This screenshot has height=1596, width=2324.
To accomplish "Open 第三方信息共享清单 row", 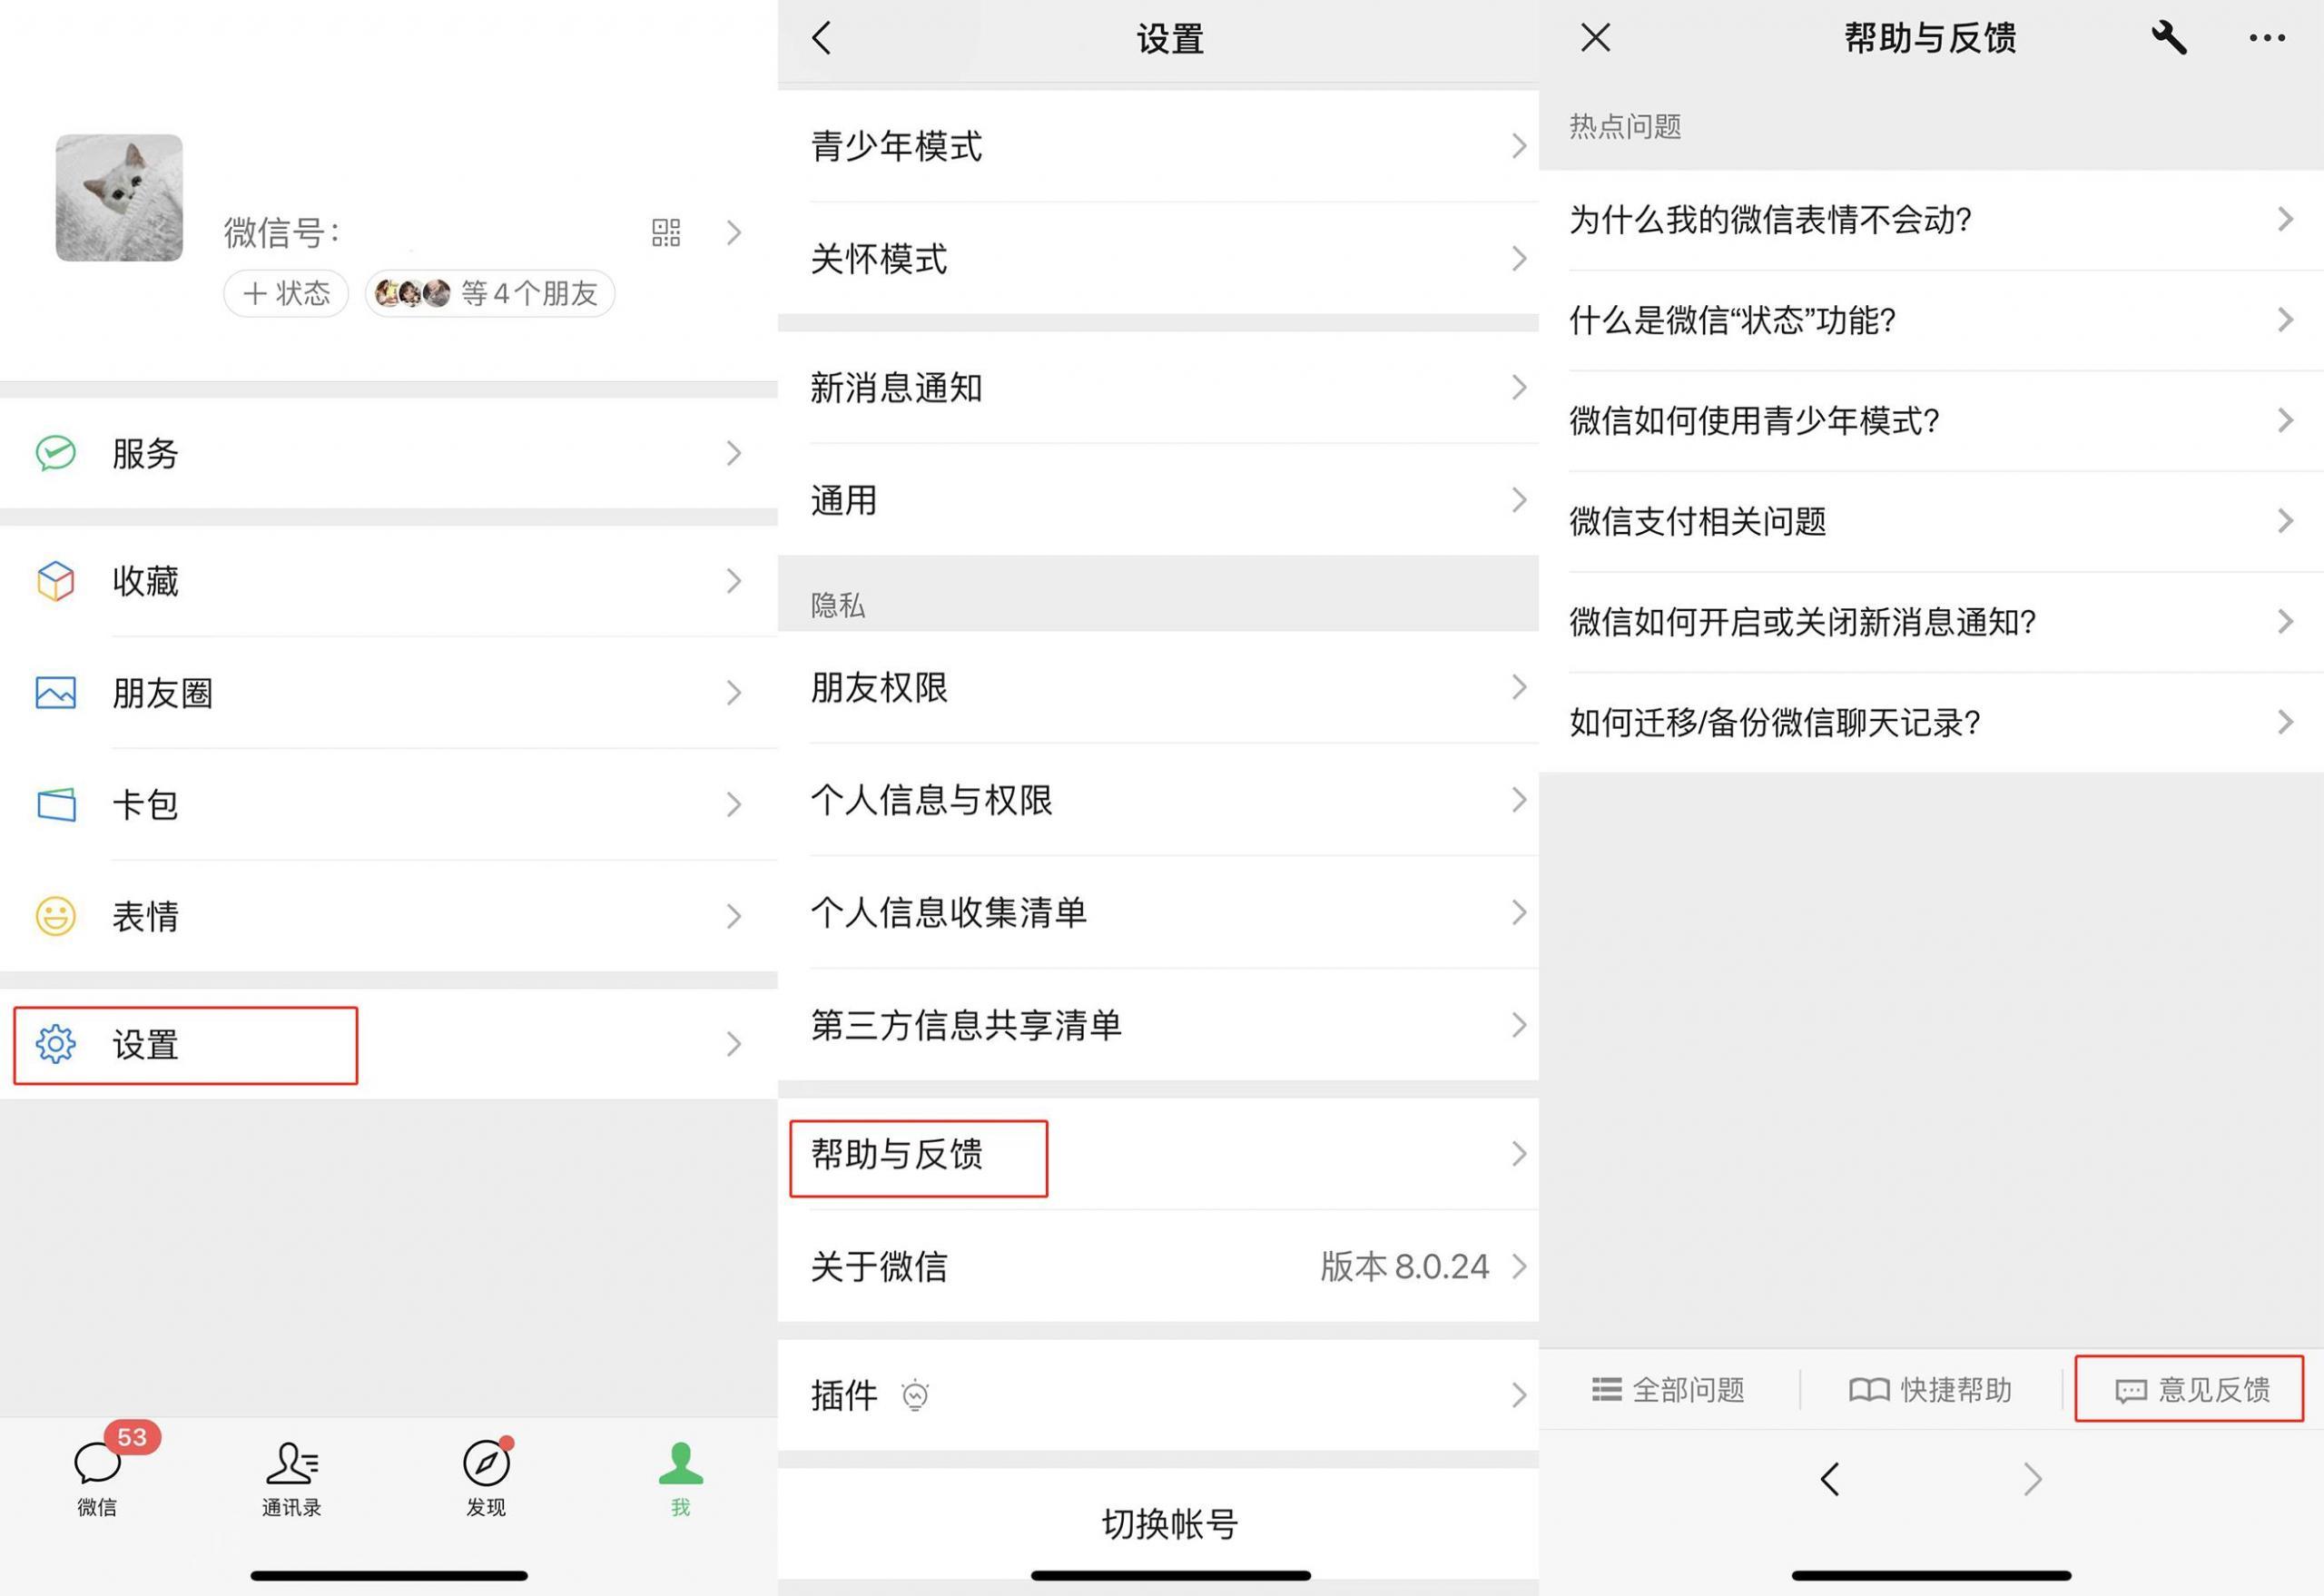I will coord(1158,1025).
